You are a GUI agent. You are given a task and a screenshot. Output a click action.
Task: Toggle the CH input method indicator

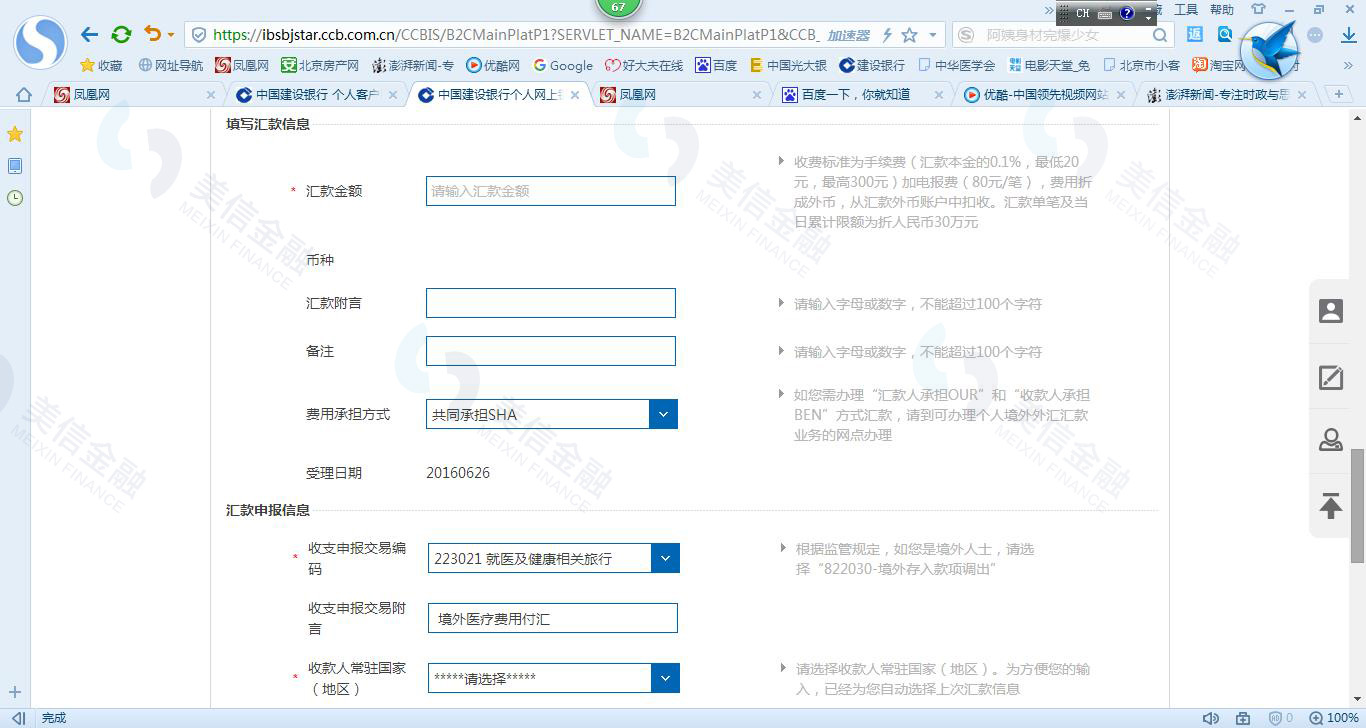1081,14
